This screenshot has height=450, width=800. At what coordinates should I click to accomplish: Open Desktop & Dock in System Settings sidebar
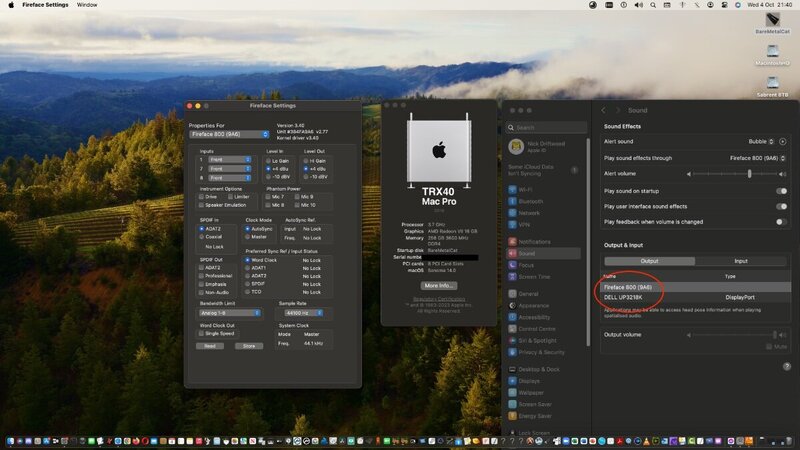[x=534, y=369]
